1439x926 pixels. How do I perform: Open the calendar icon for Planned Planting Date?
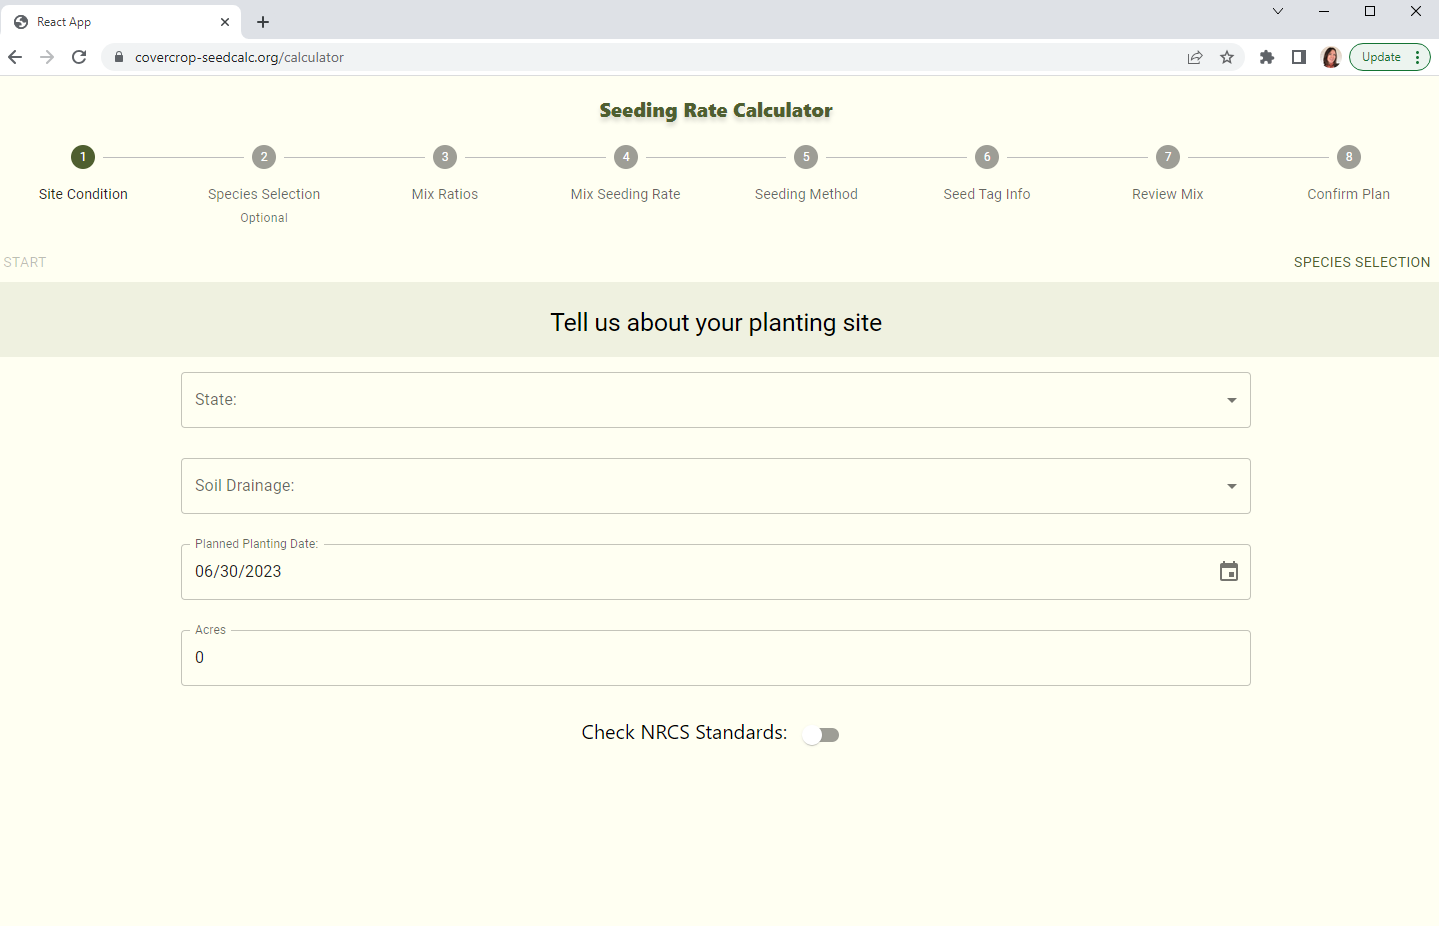1228,571
